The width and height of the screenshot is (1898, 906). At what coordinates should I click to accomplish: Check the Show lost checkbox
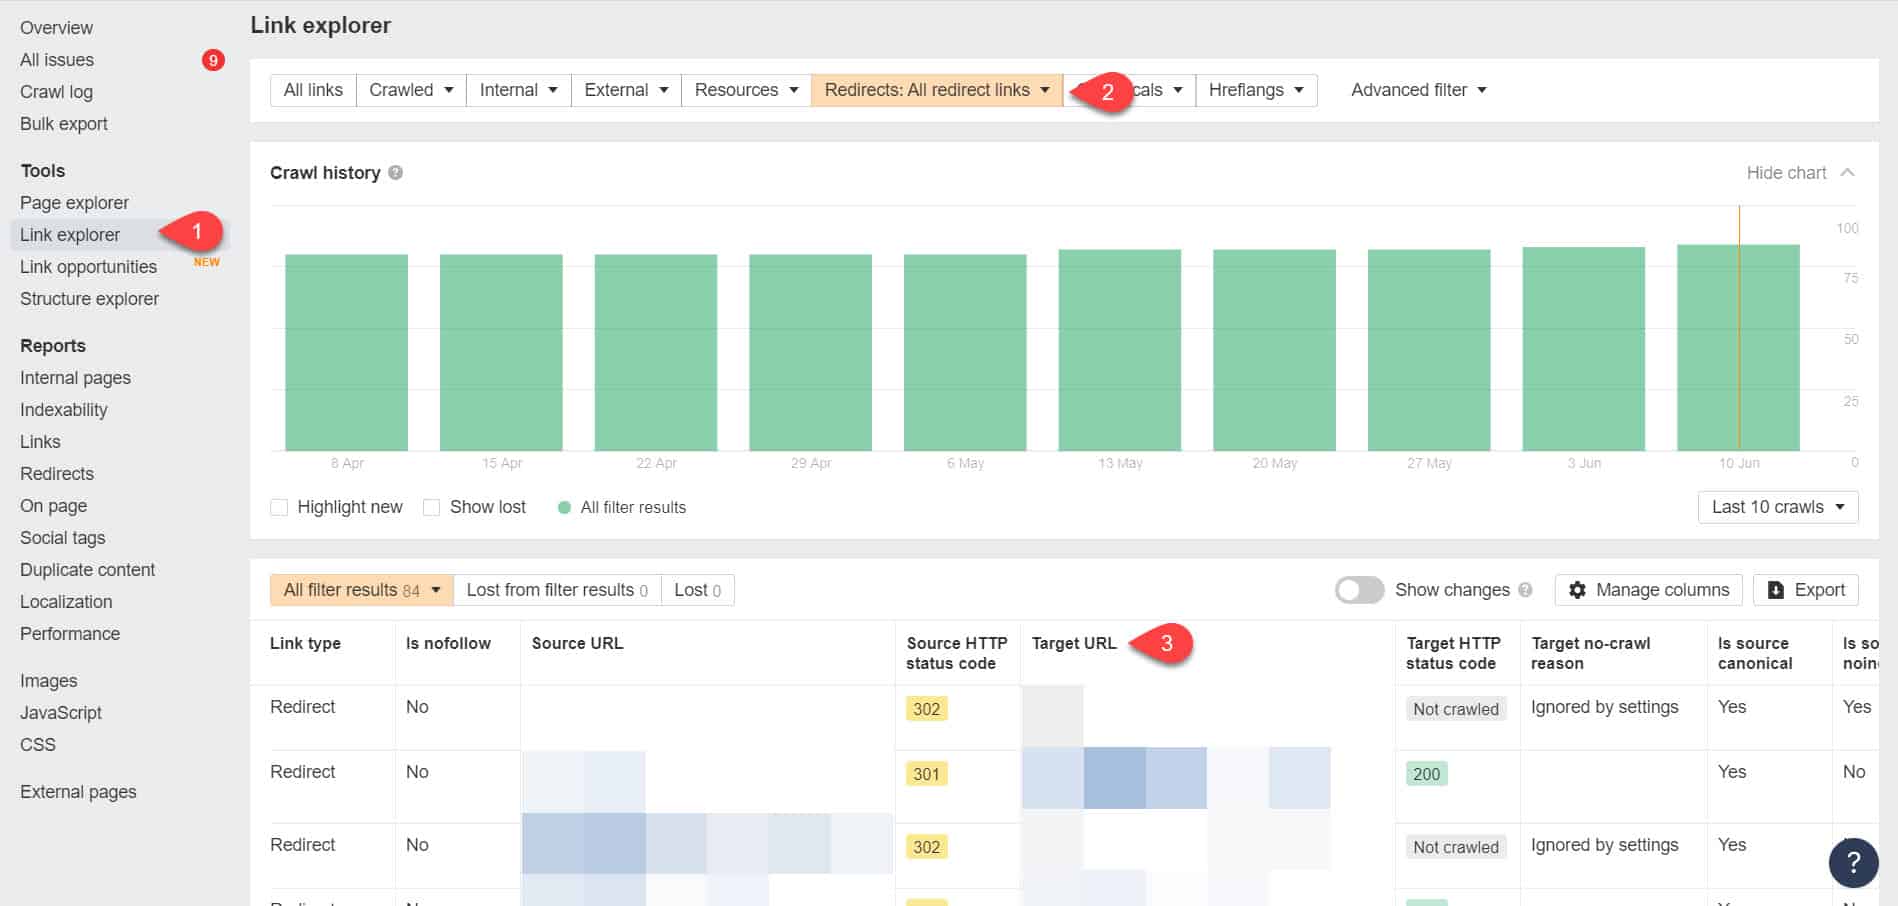click(431, 507)
